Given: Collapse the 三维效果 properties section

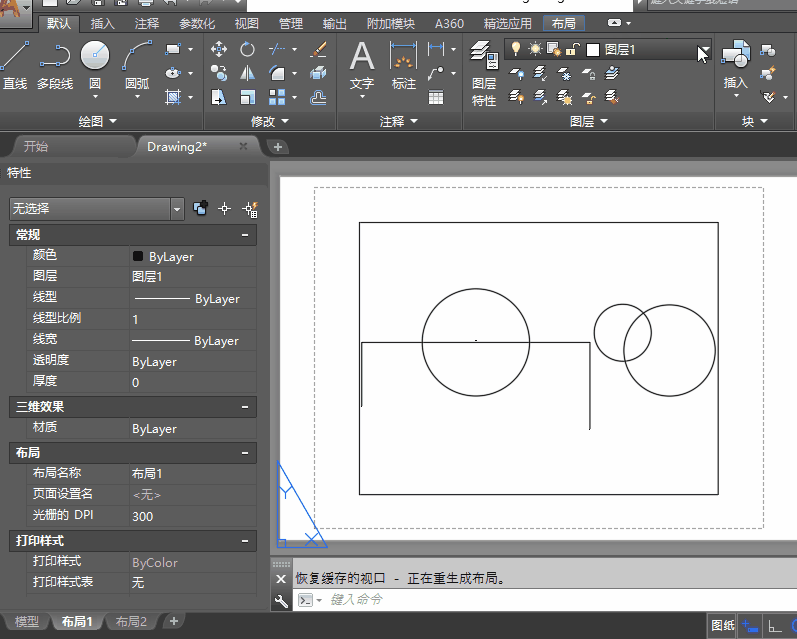Looking at the screenshot, I should pos(245,407).
